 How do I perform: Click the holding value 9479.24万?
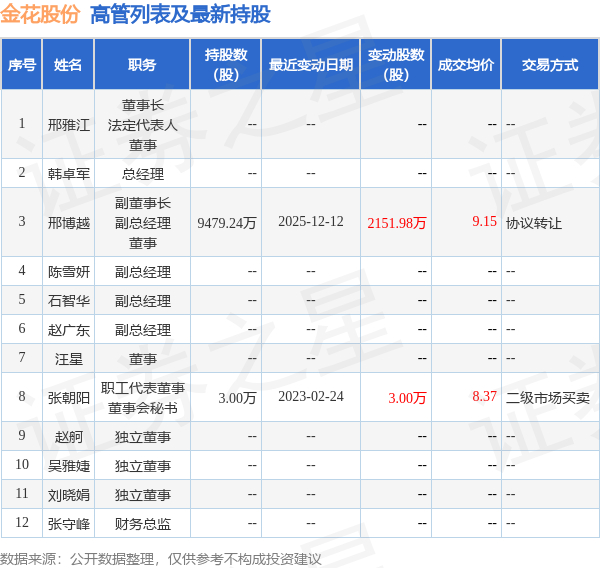click(227, 223)
